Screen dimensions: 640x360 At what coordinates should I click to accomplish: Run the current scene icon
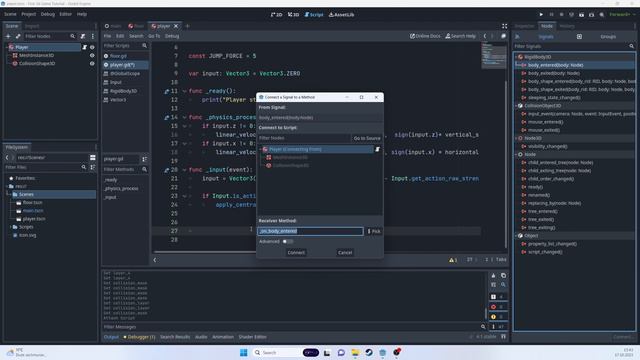(x=582, y=14)
